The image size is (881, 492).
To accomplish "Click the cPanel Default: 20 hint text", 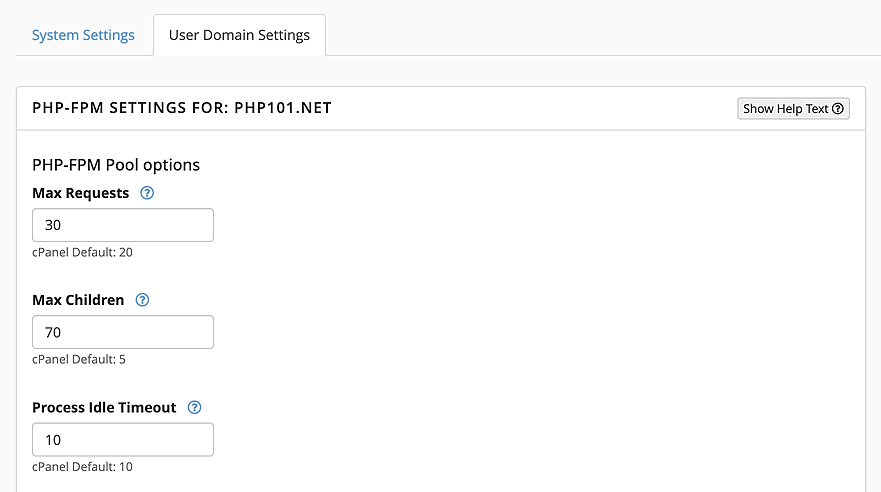I will pos(82,252).
